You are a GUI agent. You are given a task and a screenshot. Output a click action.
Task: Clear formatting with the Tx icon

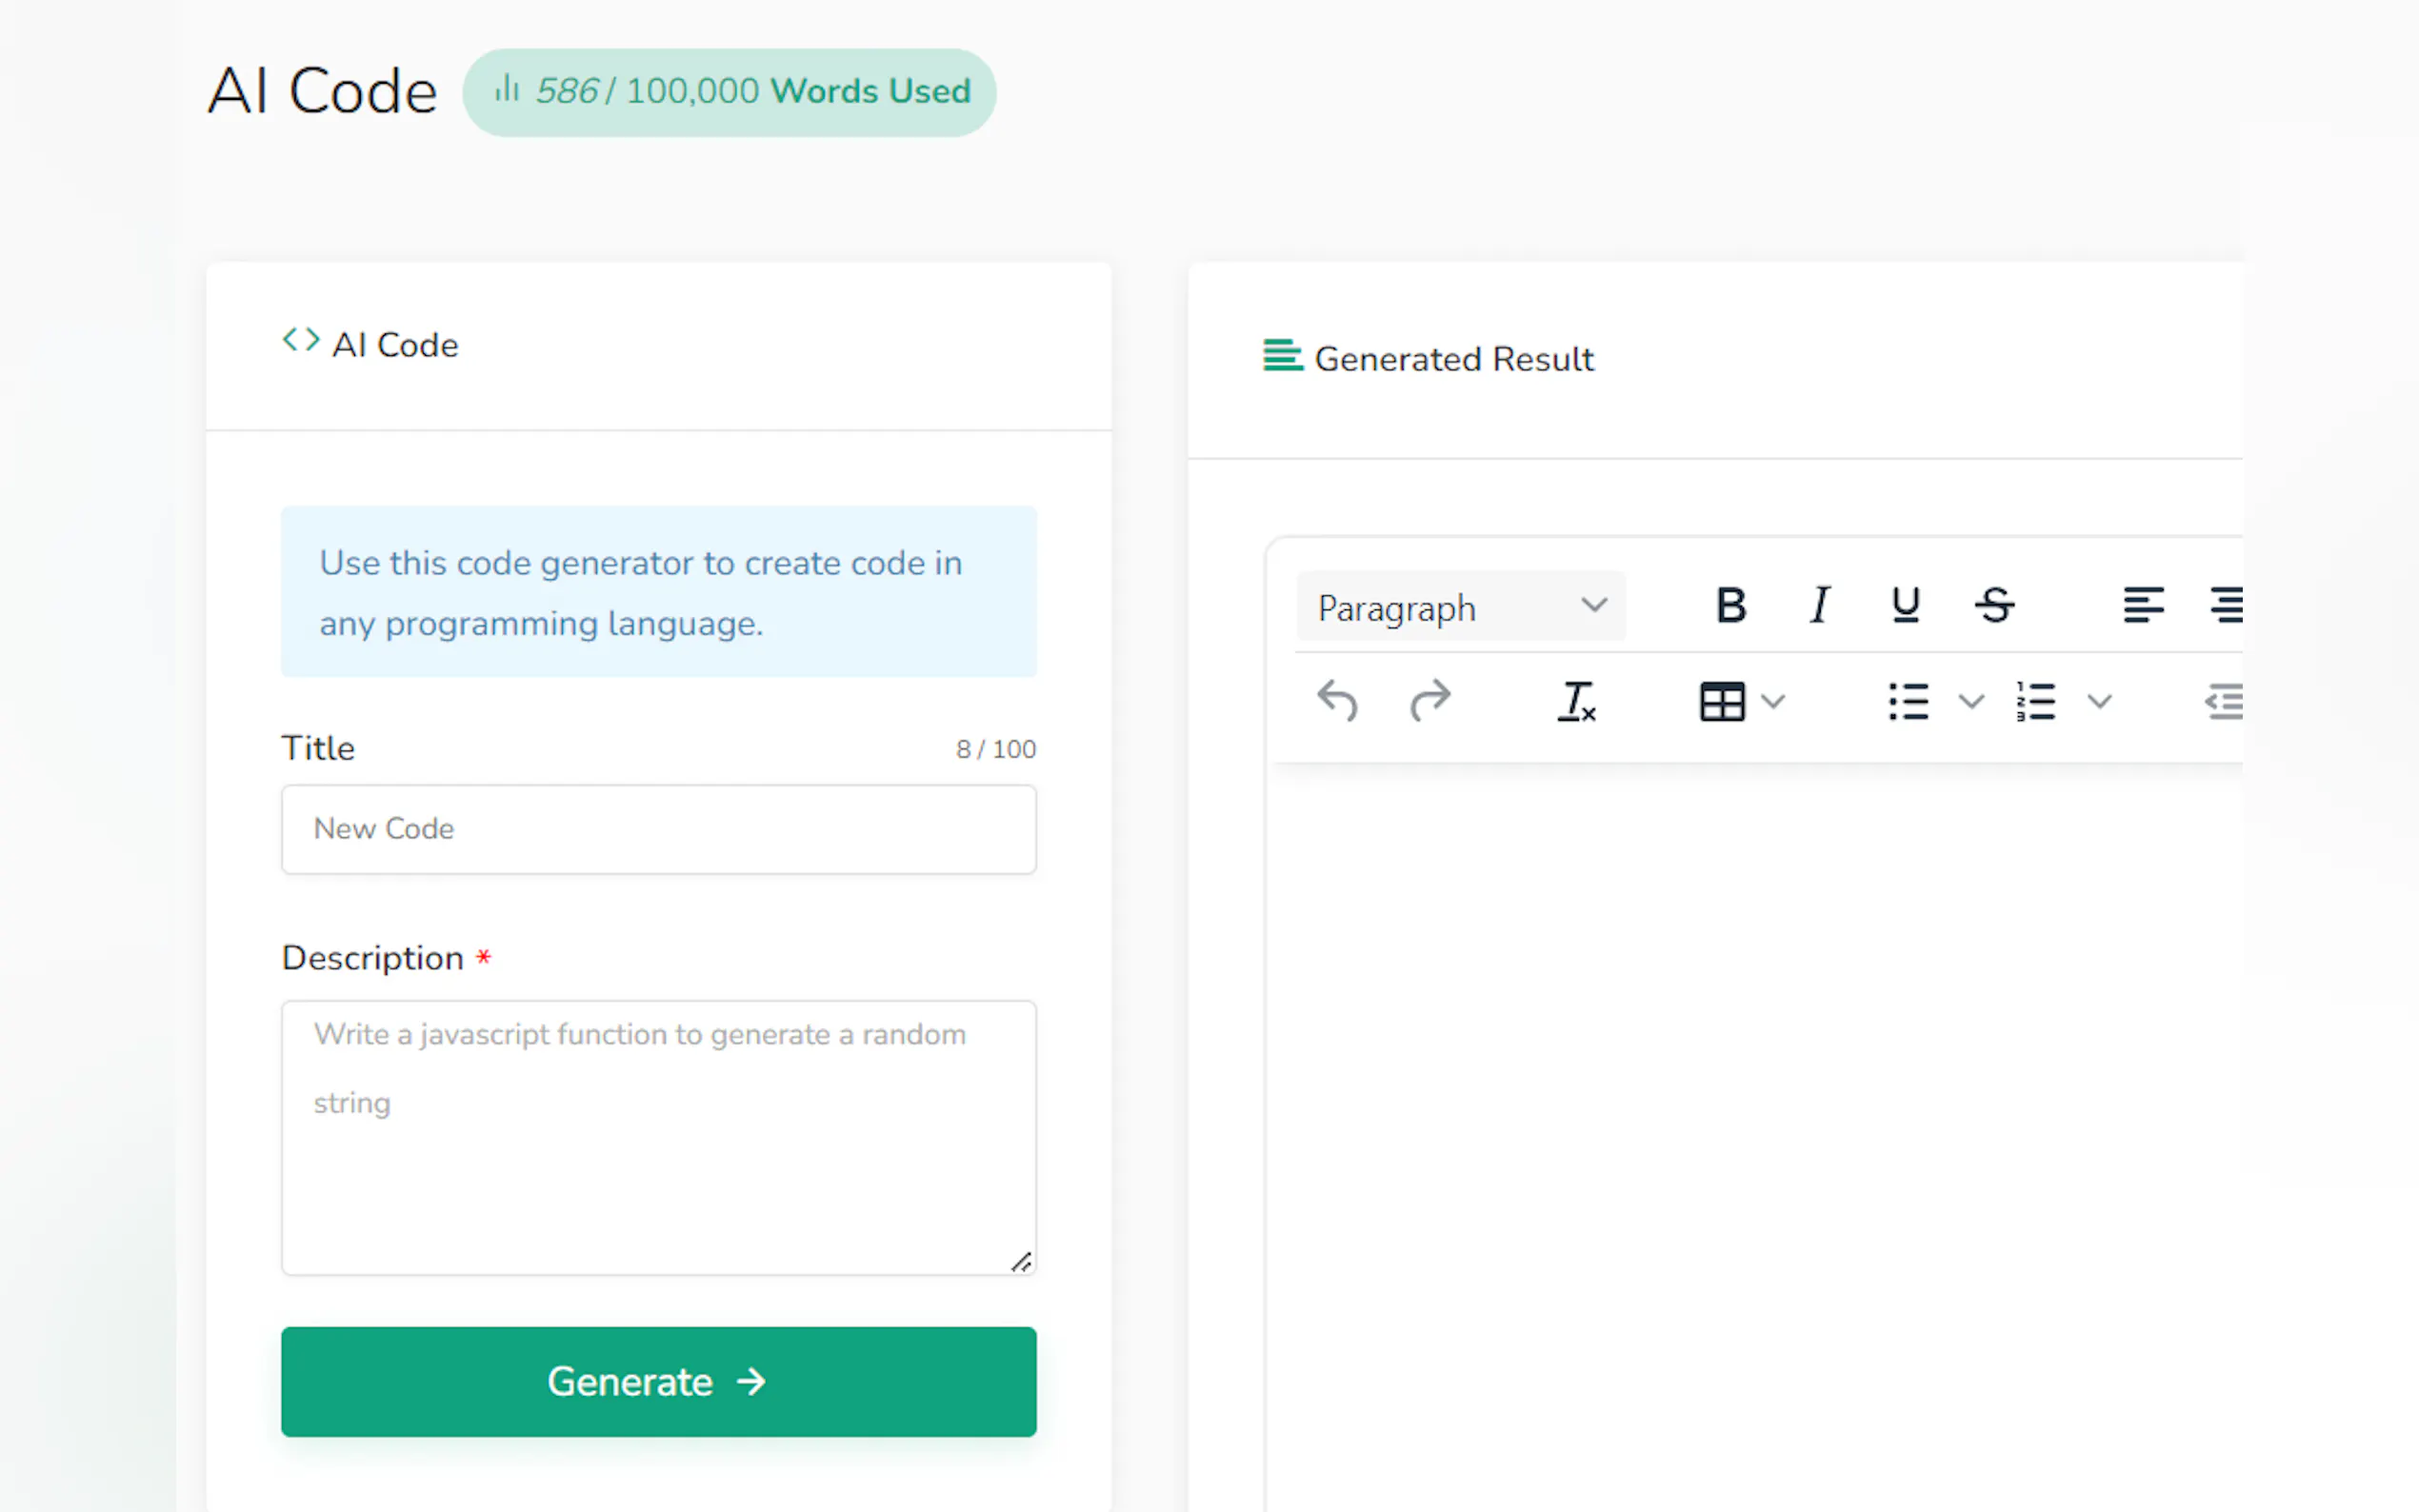(x=1576, y=701)
